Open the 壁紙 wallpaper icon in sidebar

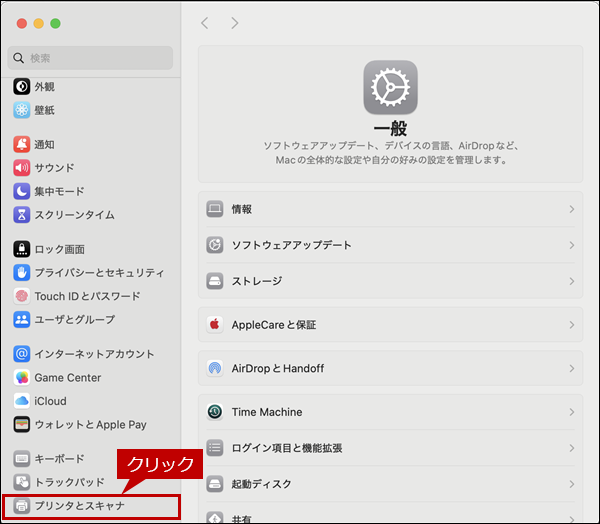click(22, 110)
